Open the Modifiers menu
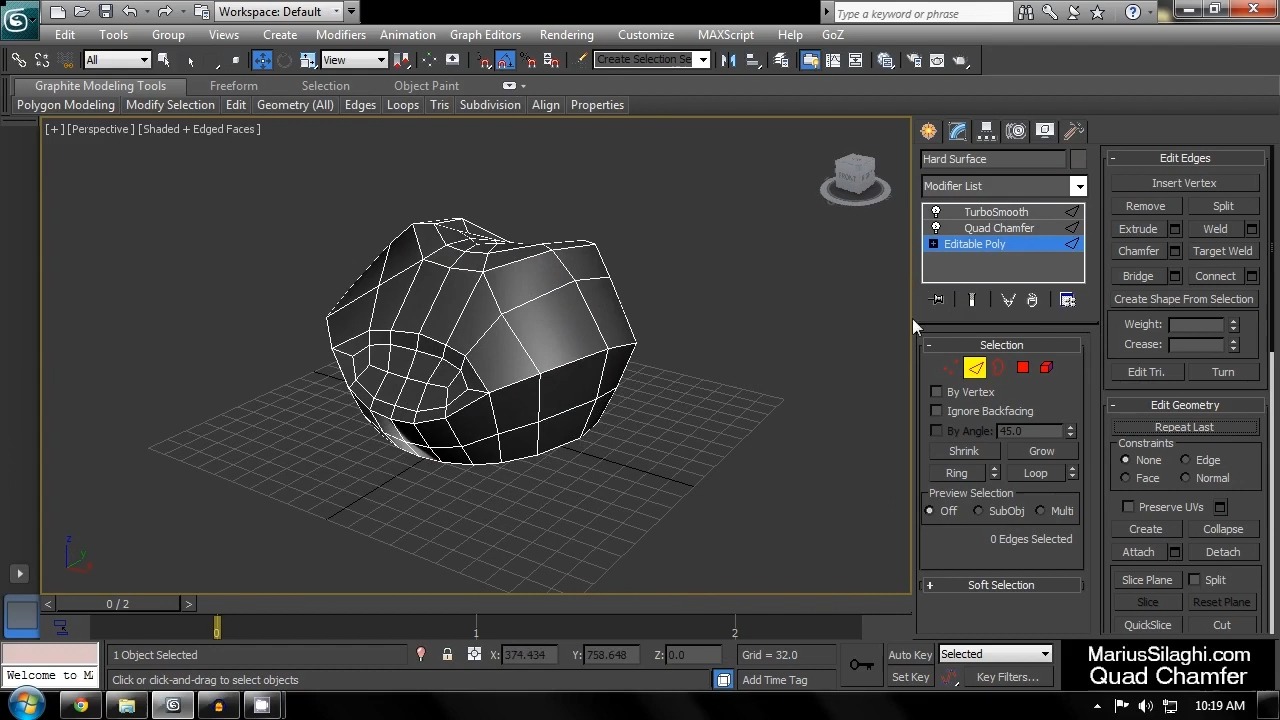1280x720 pixels. pyautogui.click(x=340, y=34)
